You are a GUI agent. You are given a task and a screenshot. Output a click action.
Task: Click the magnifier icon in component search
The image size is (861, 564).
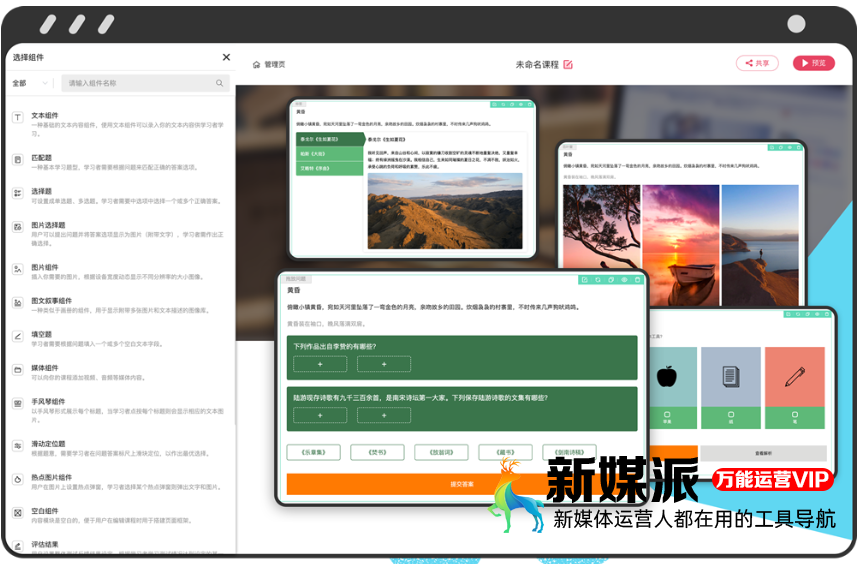(220, 83)
